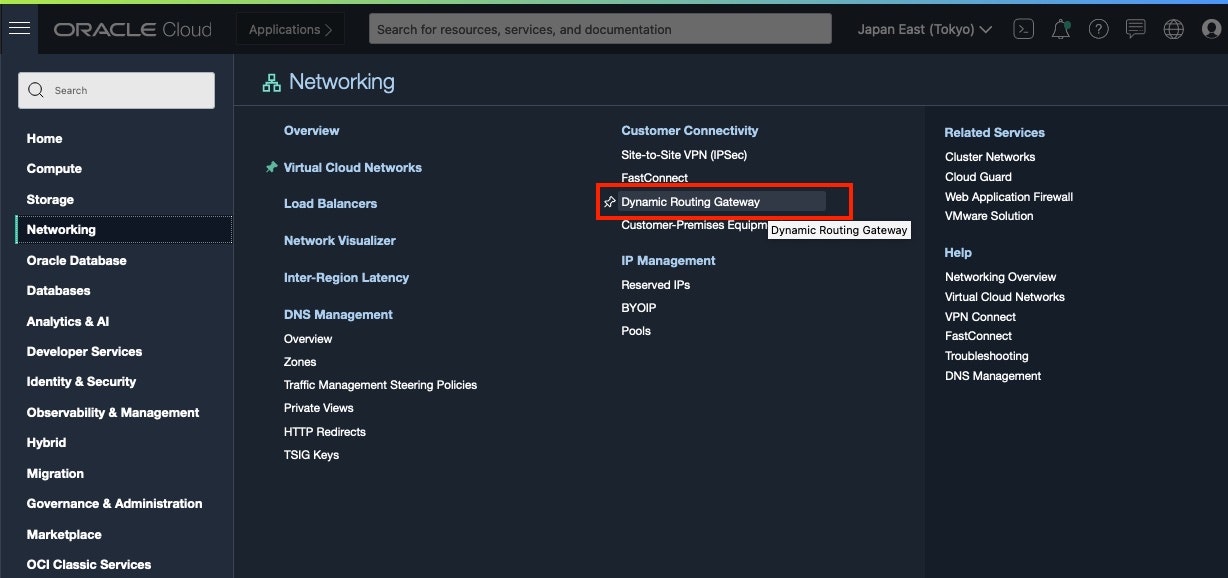Open Traffic Management Steering Policies

[380, 385]
